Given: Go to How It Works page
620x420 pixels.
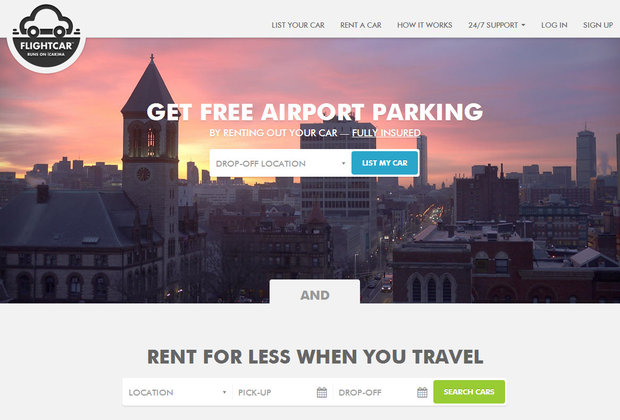Looking at the screenshot, I should (425, 25).
